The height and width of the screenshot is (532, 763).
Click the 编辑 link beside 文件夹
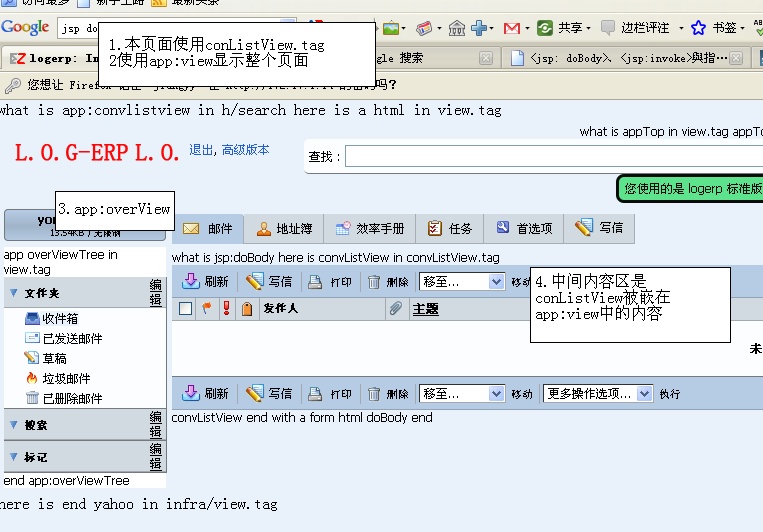click(x=156, y=293)
